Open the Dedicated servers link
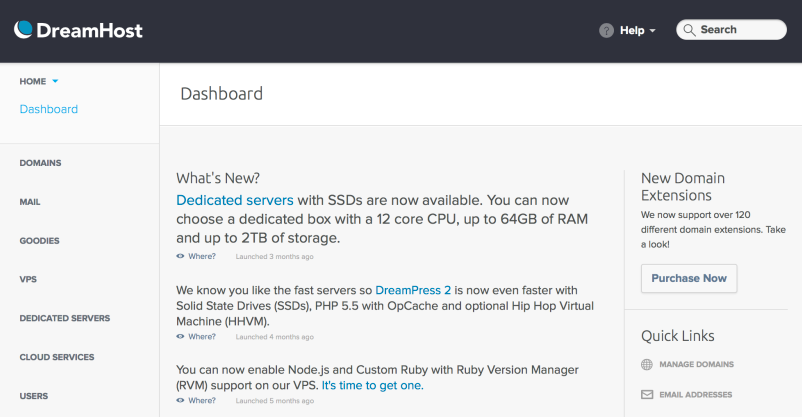This screenshot has width=802, height=417. [235, 200]
